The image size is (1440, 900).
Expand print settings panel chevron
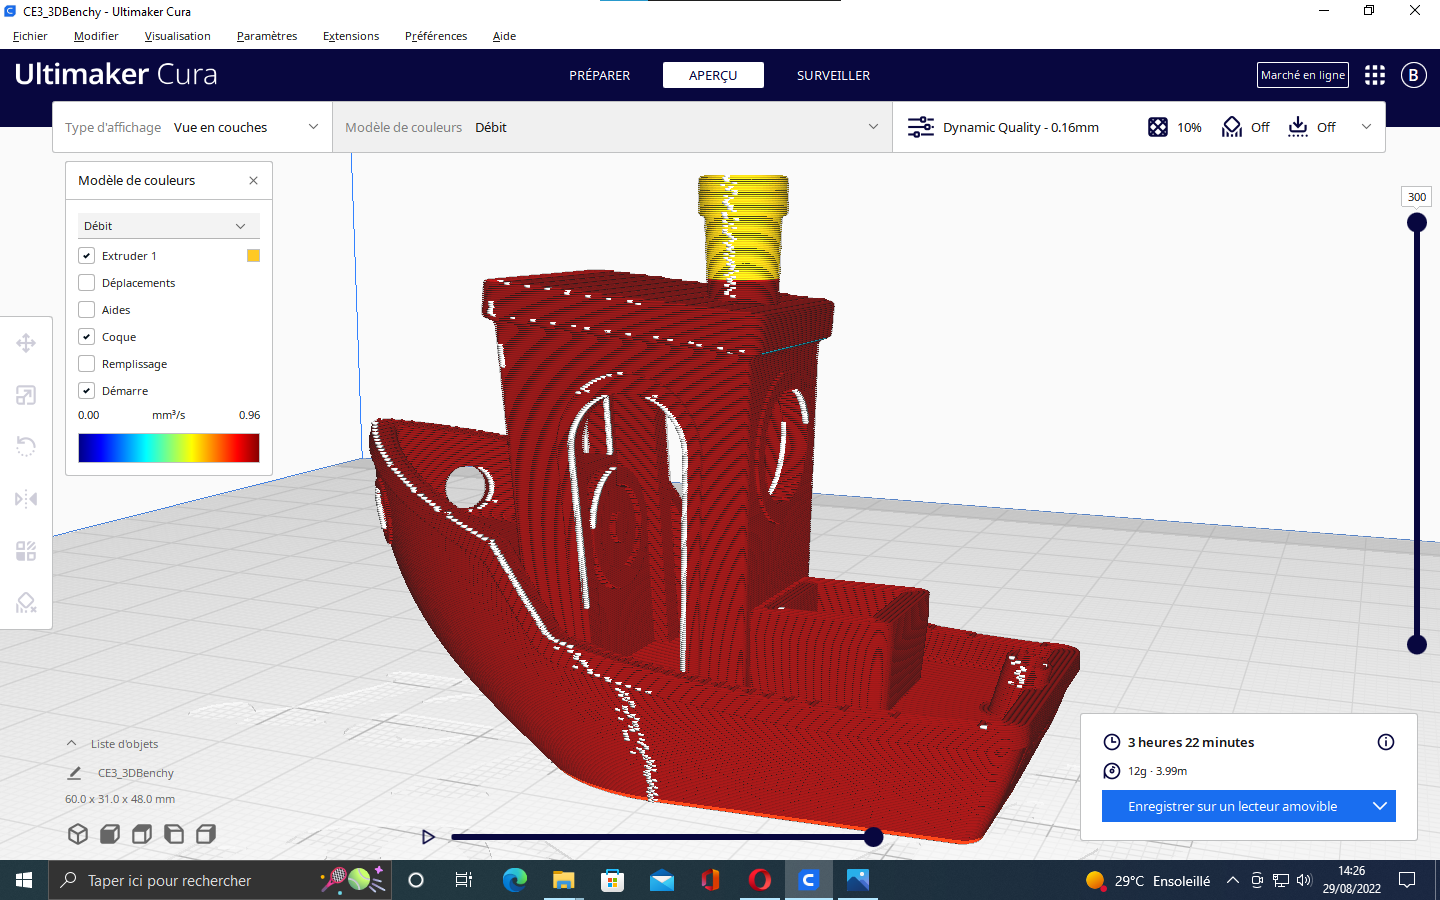click(x=1366, y=127)
